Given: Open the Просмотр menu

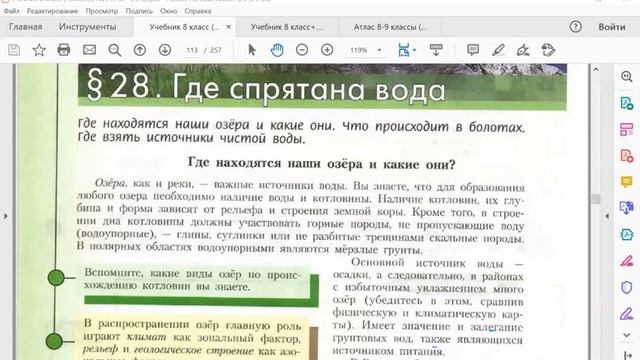Looking at the screenshot, I should coord(102,11).
